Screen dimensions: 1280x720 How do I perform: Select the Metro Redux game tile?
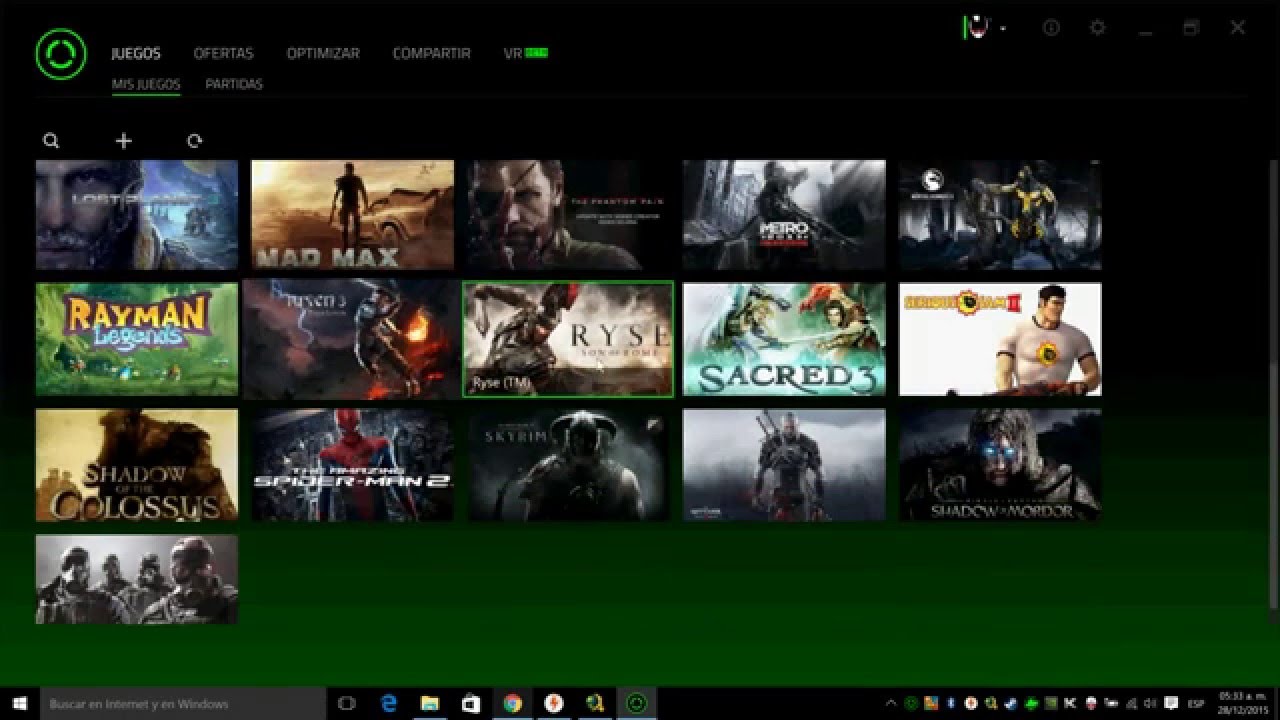784,215
